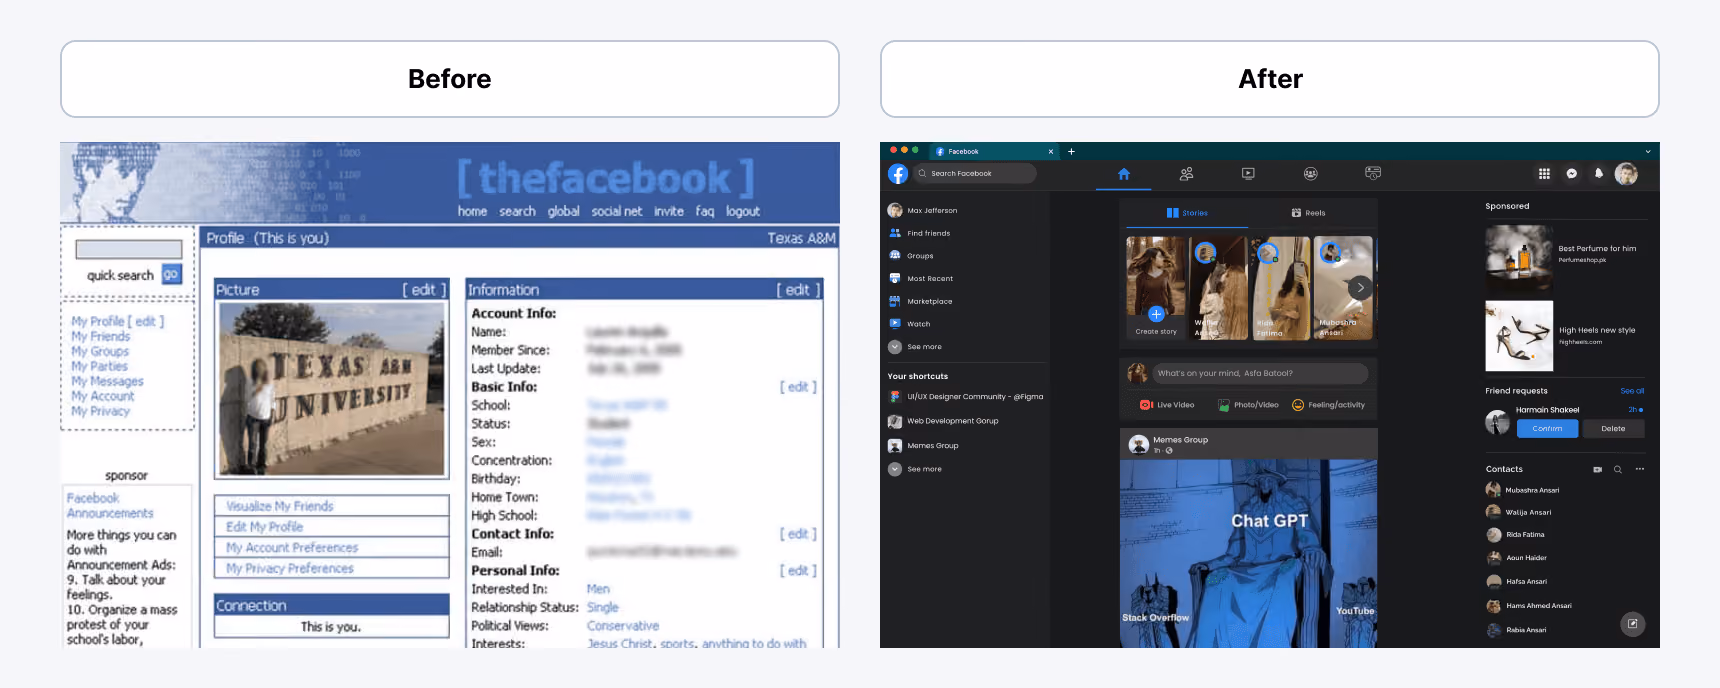Click the Facebook logo in After screenshot
The height and width of the screenshot is (688, 1720).
pos(898,174)
